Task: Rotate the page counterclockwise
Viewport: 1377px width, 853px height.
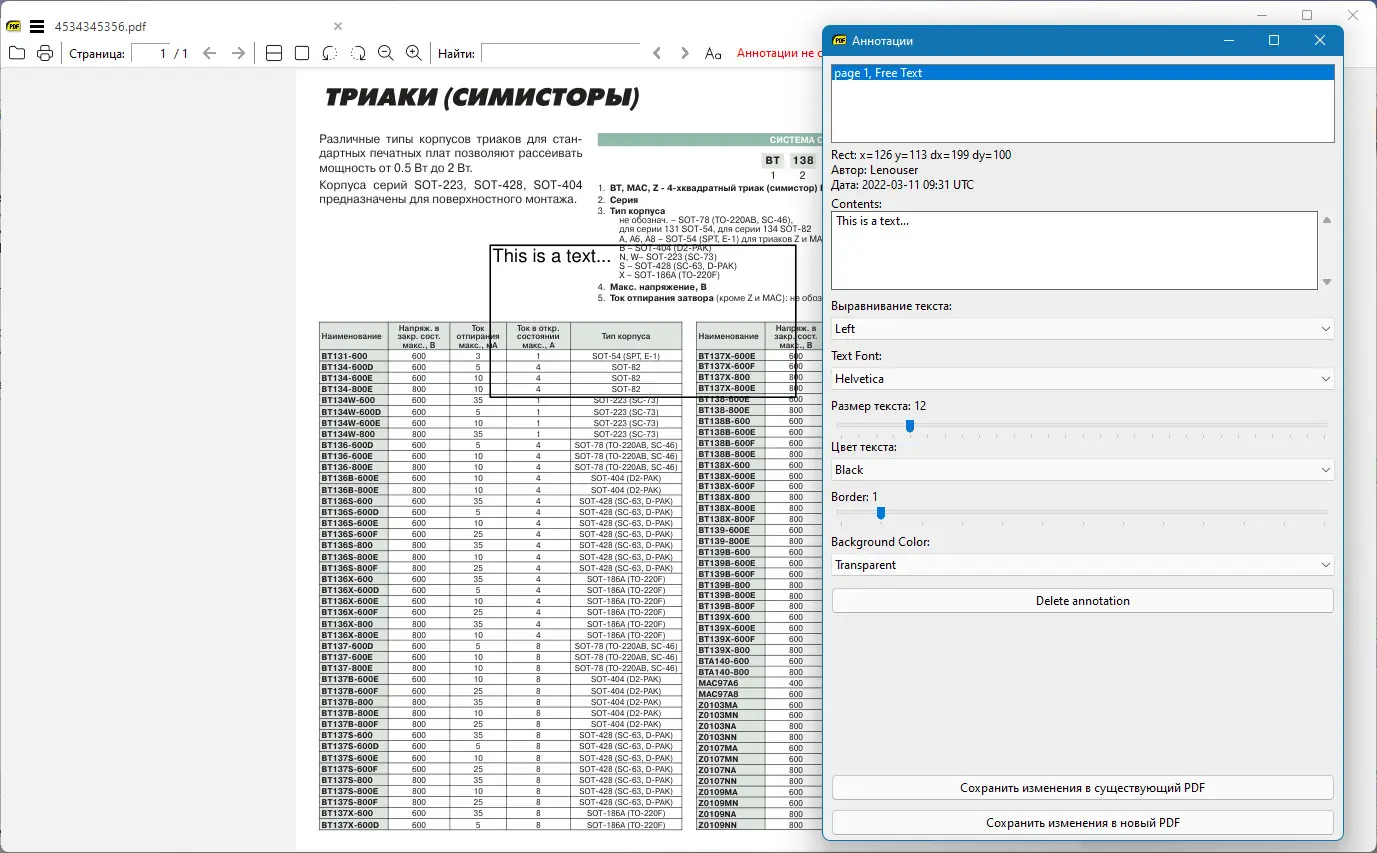Action: (x=330, y=53)
